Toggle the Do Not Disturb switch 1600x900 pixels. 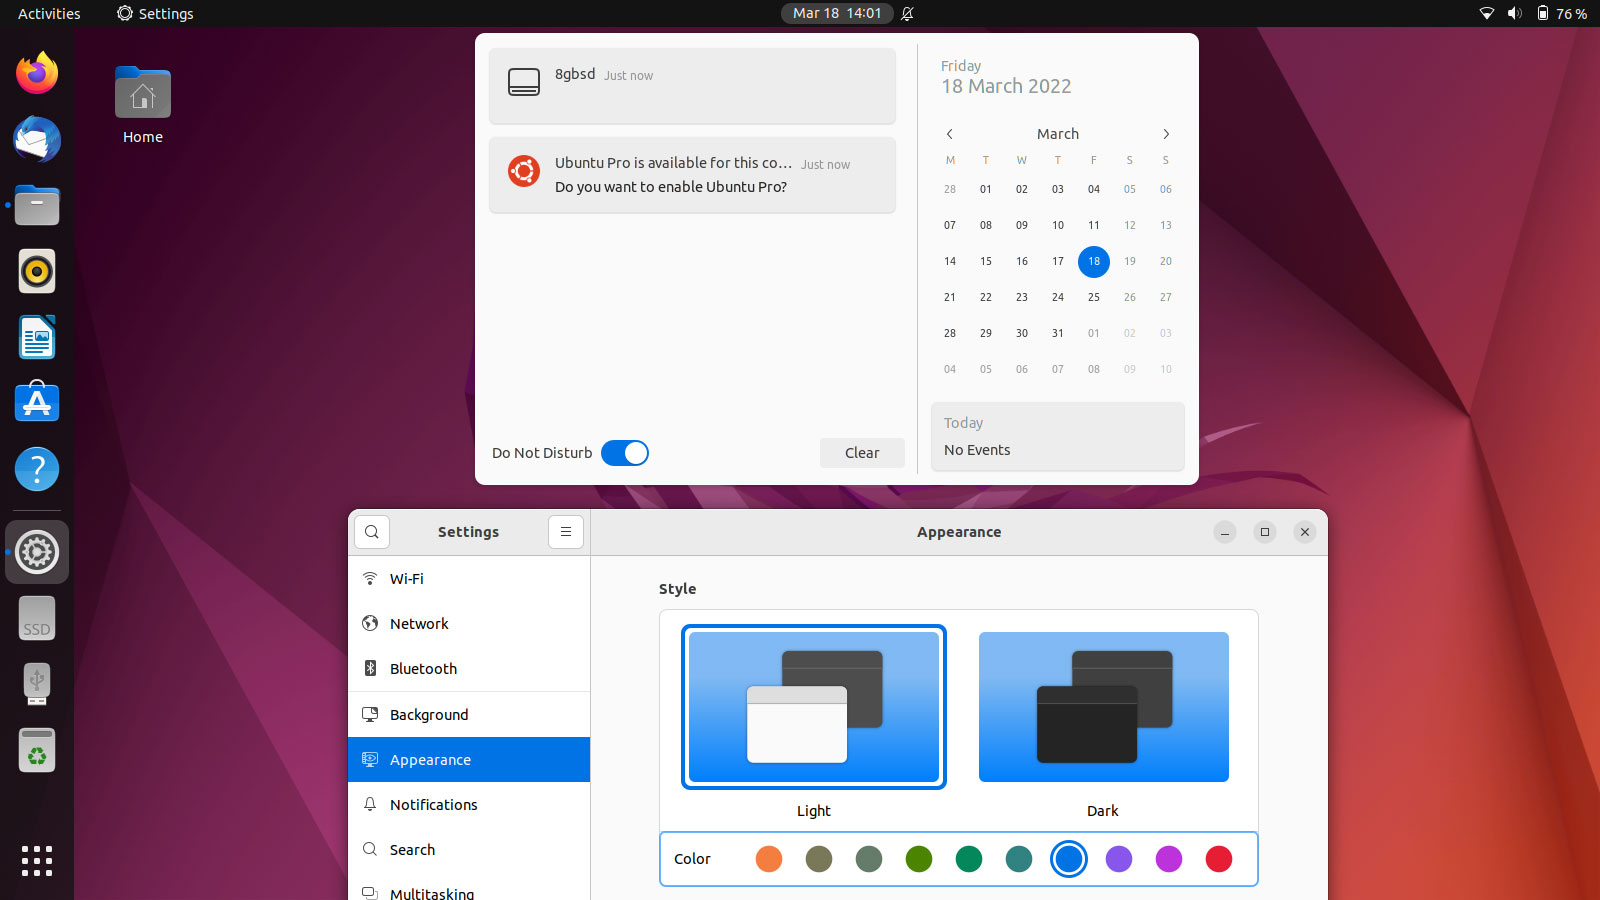tap(625, 453)
